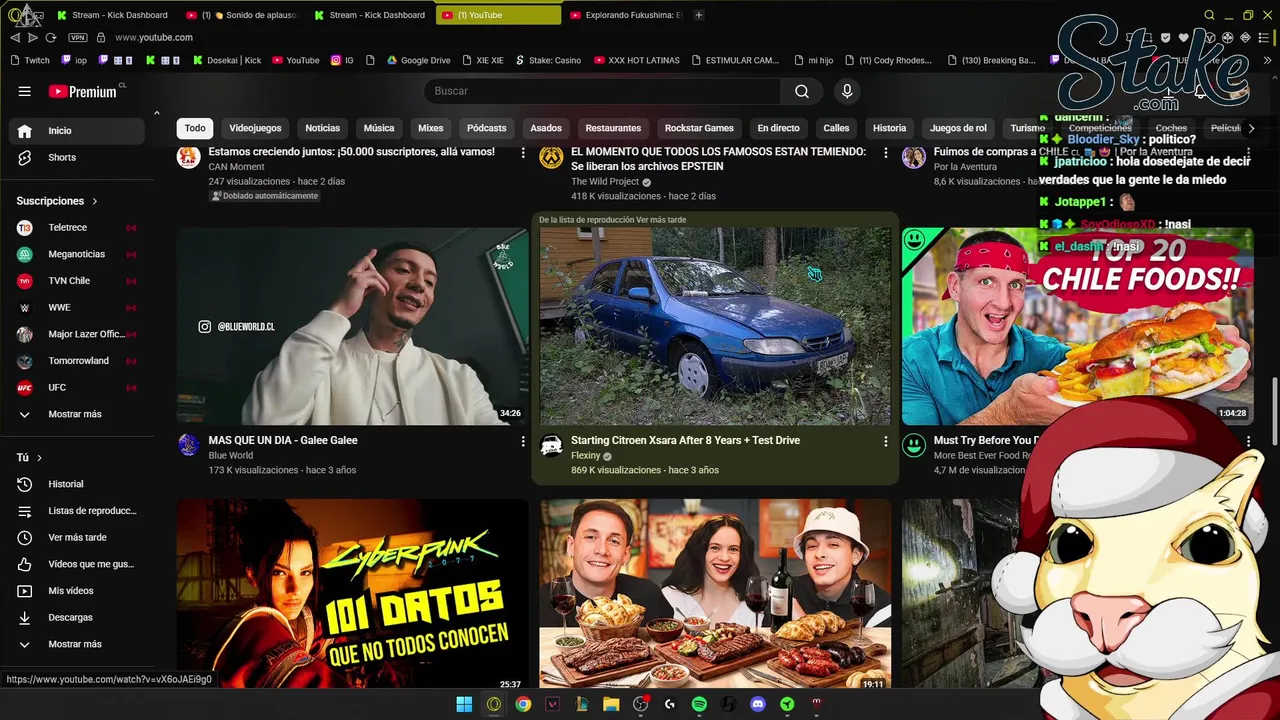Open File Explorer from the taskbar
Viewport: 1280px width, 720px height.
tap(611, 704)
